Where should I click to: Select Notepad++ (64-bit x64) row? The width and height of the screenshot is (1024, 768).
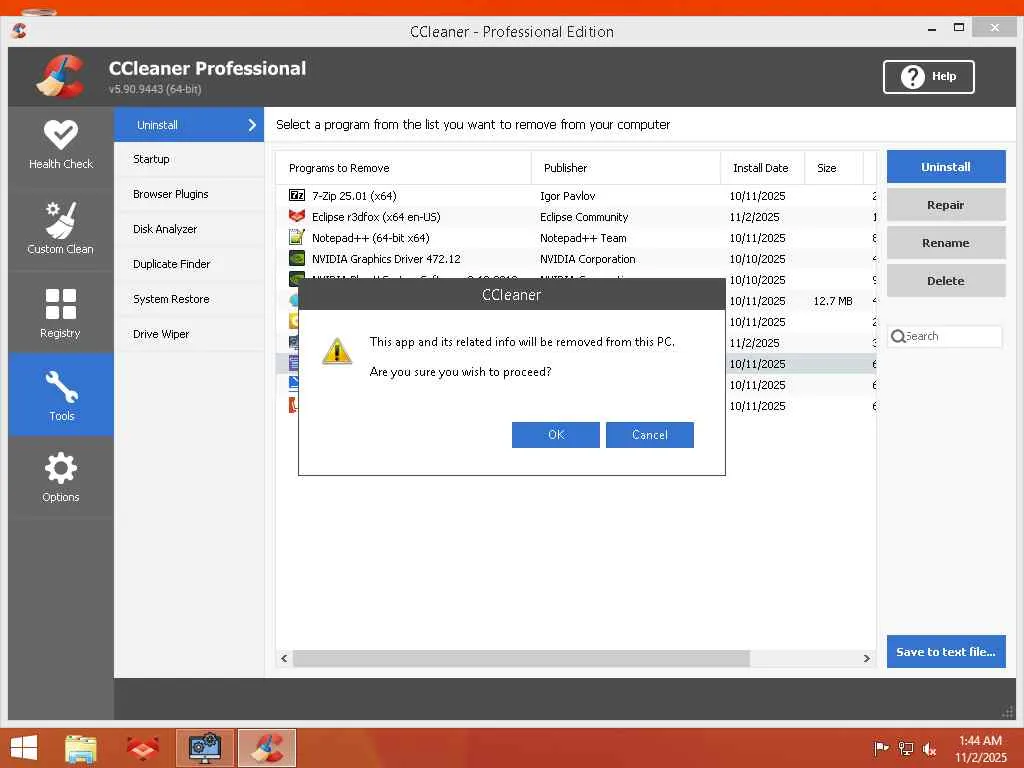click(576, 238)
